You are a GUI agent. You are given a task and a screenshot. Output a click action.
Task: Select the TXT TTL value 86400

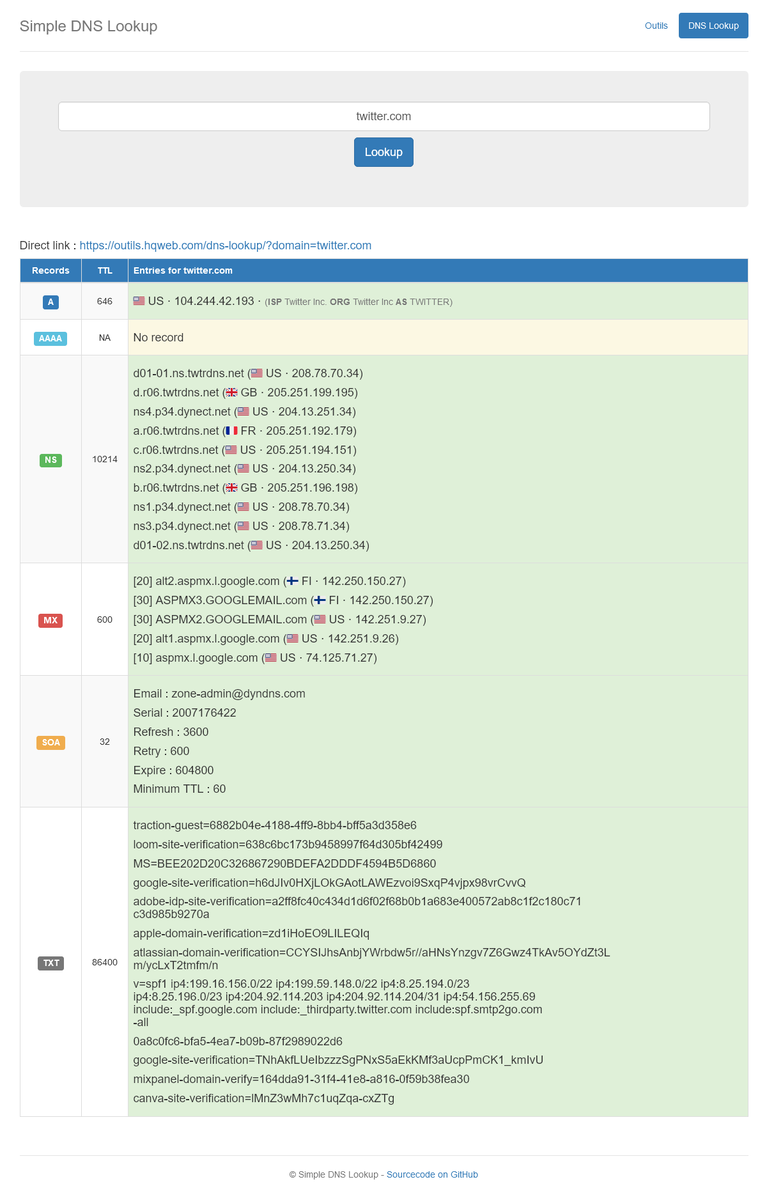click(105, 963)
